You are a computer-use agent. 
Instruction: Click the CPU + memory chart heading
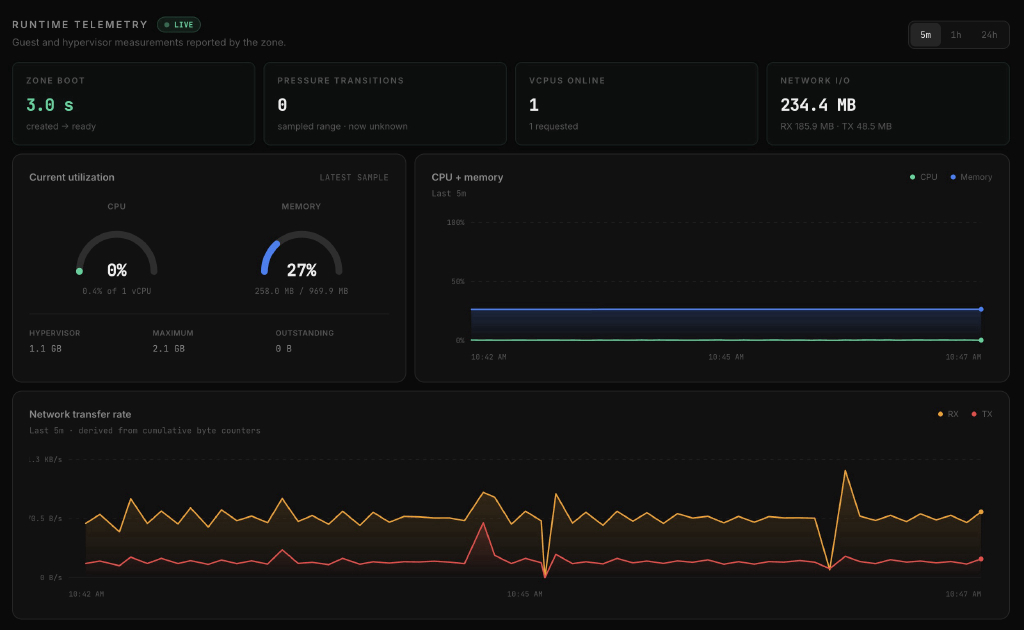[x=467, y=177]
